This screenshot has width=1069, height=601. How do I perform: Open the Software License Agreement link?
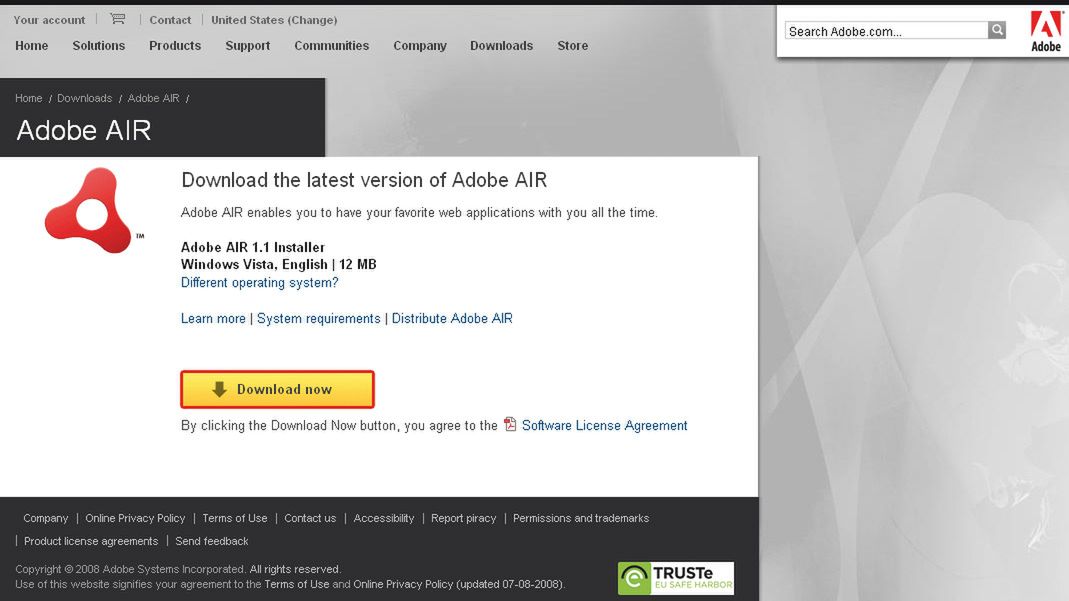(x=604, y=426)
